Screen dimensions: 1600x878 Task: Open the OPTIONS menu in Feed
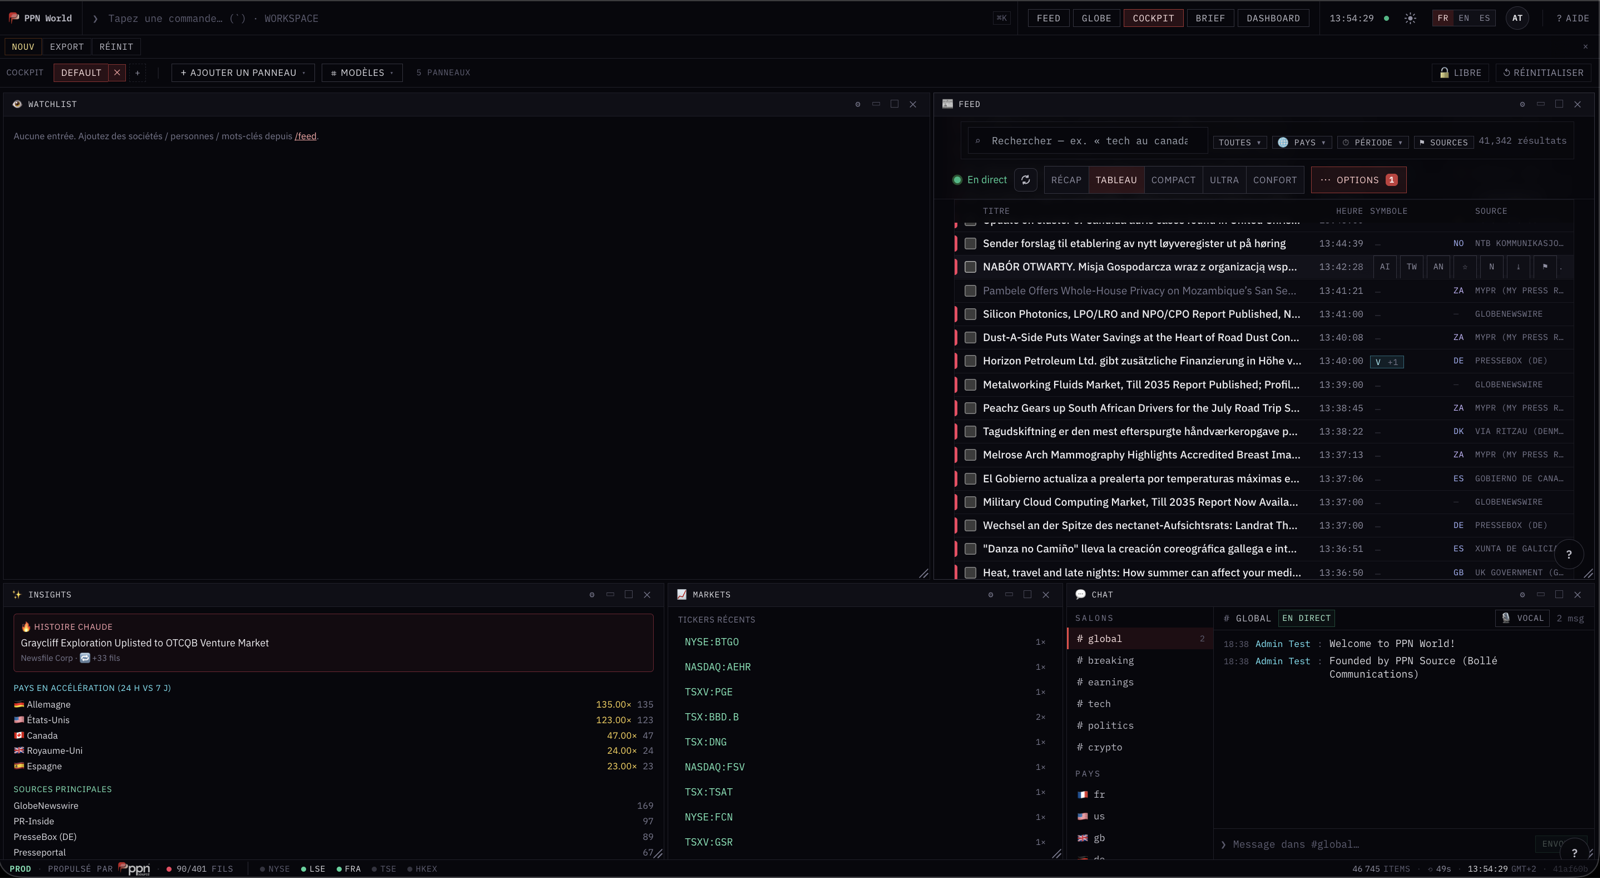1359,180
